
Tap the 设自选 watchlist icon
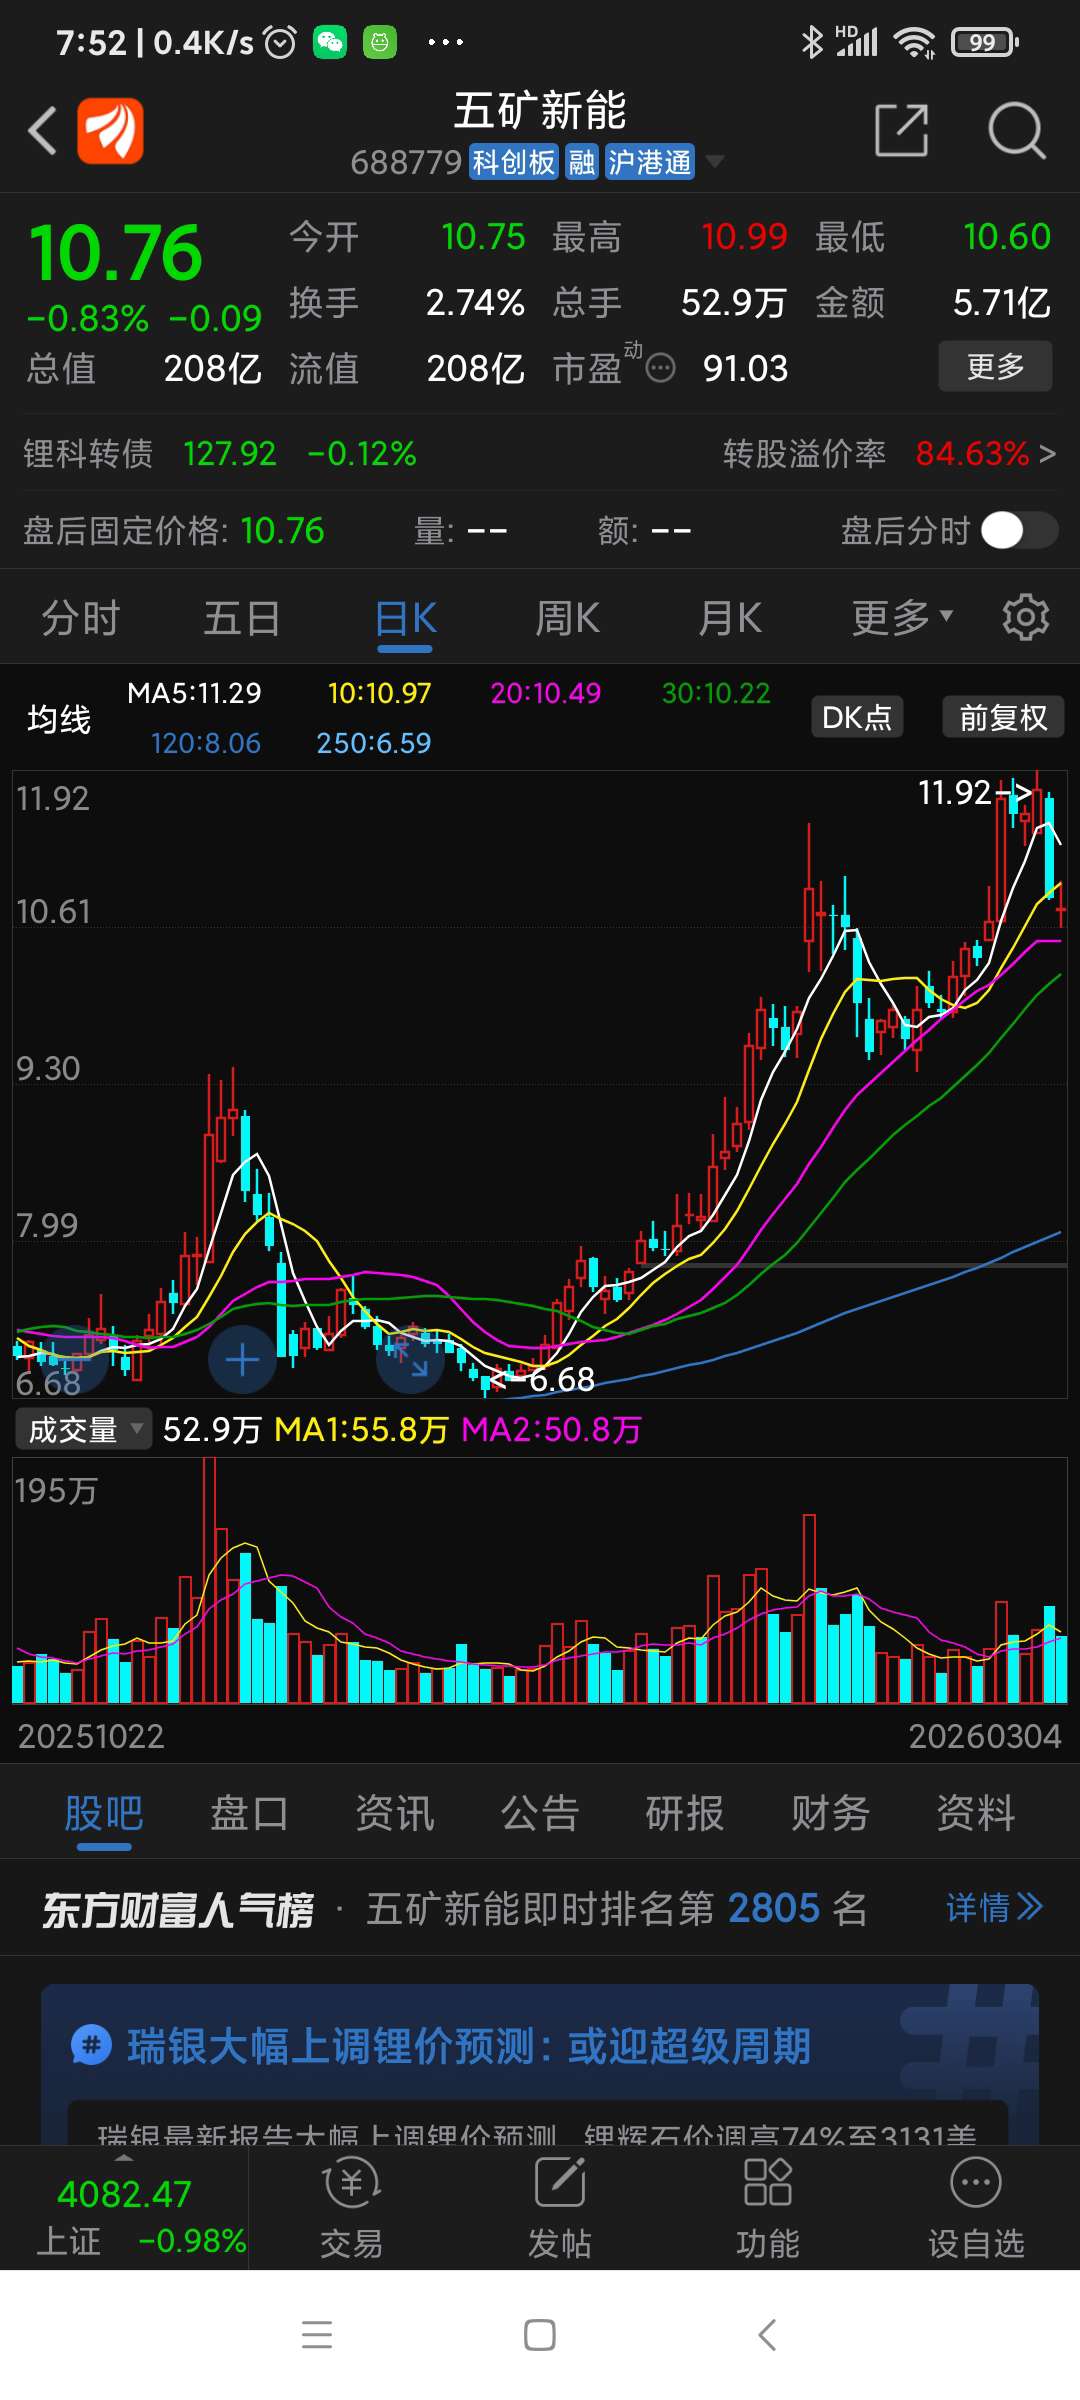976,2208
